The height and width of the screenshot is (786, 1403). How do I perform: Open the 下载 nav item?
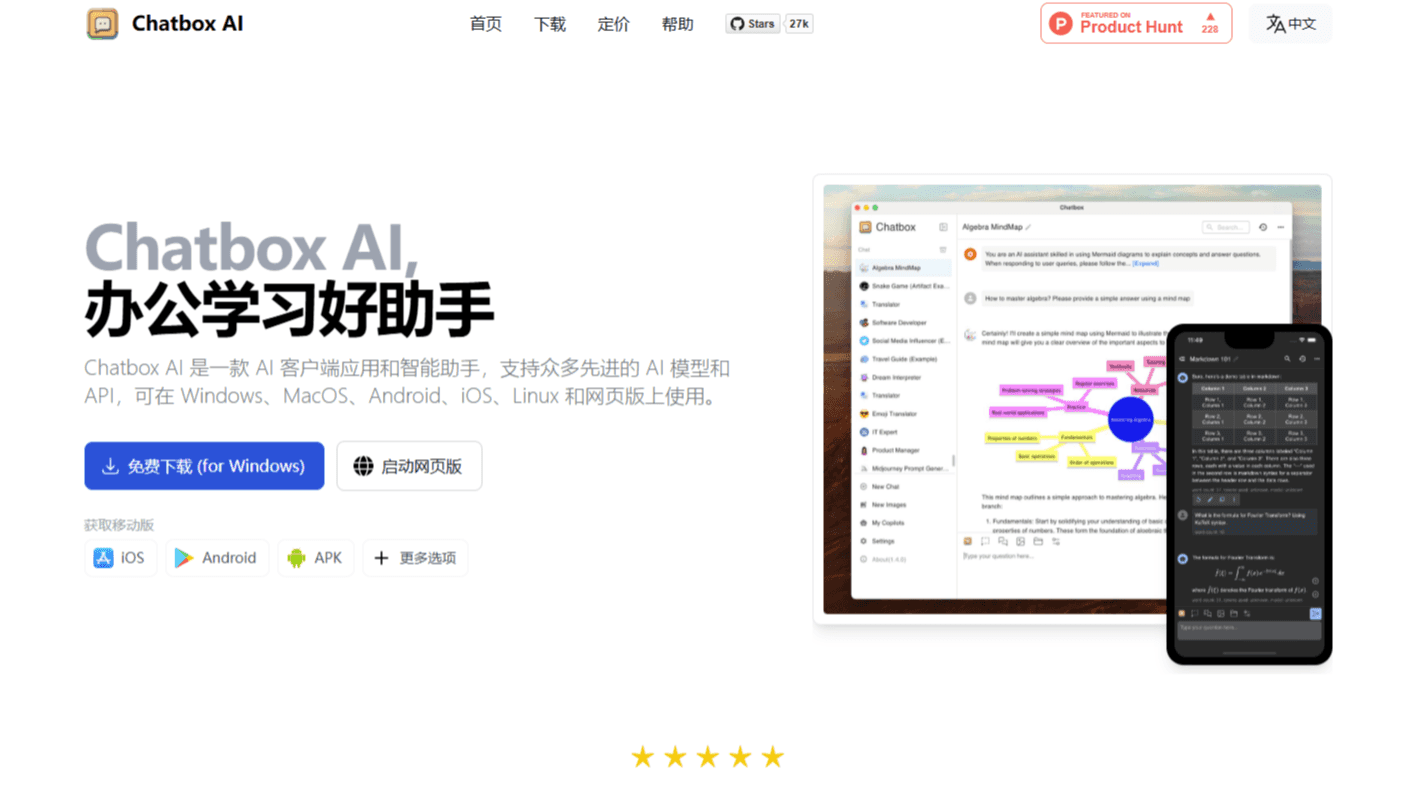pos(550,24)
